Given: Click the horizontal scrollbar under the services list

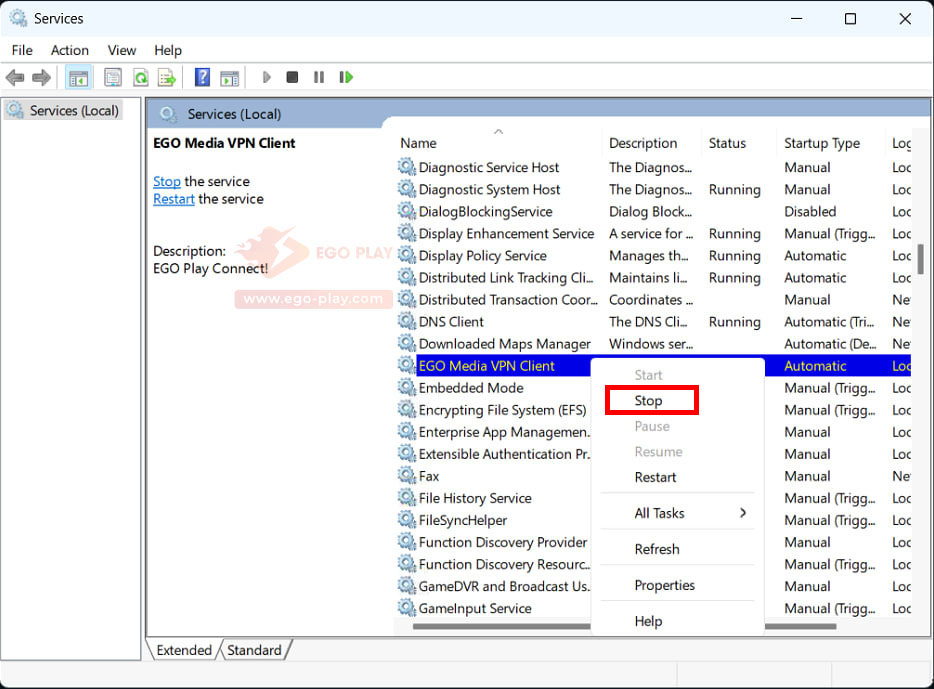Looking at the screenshot, I should (624, 626).
